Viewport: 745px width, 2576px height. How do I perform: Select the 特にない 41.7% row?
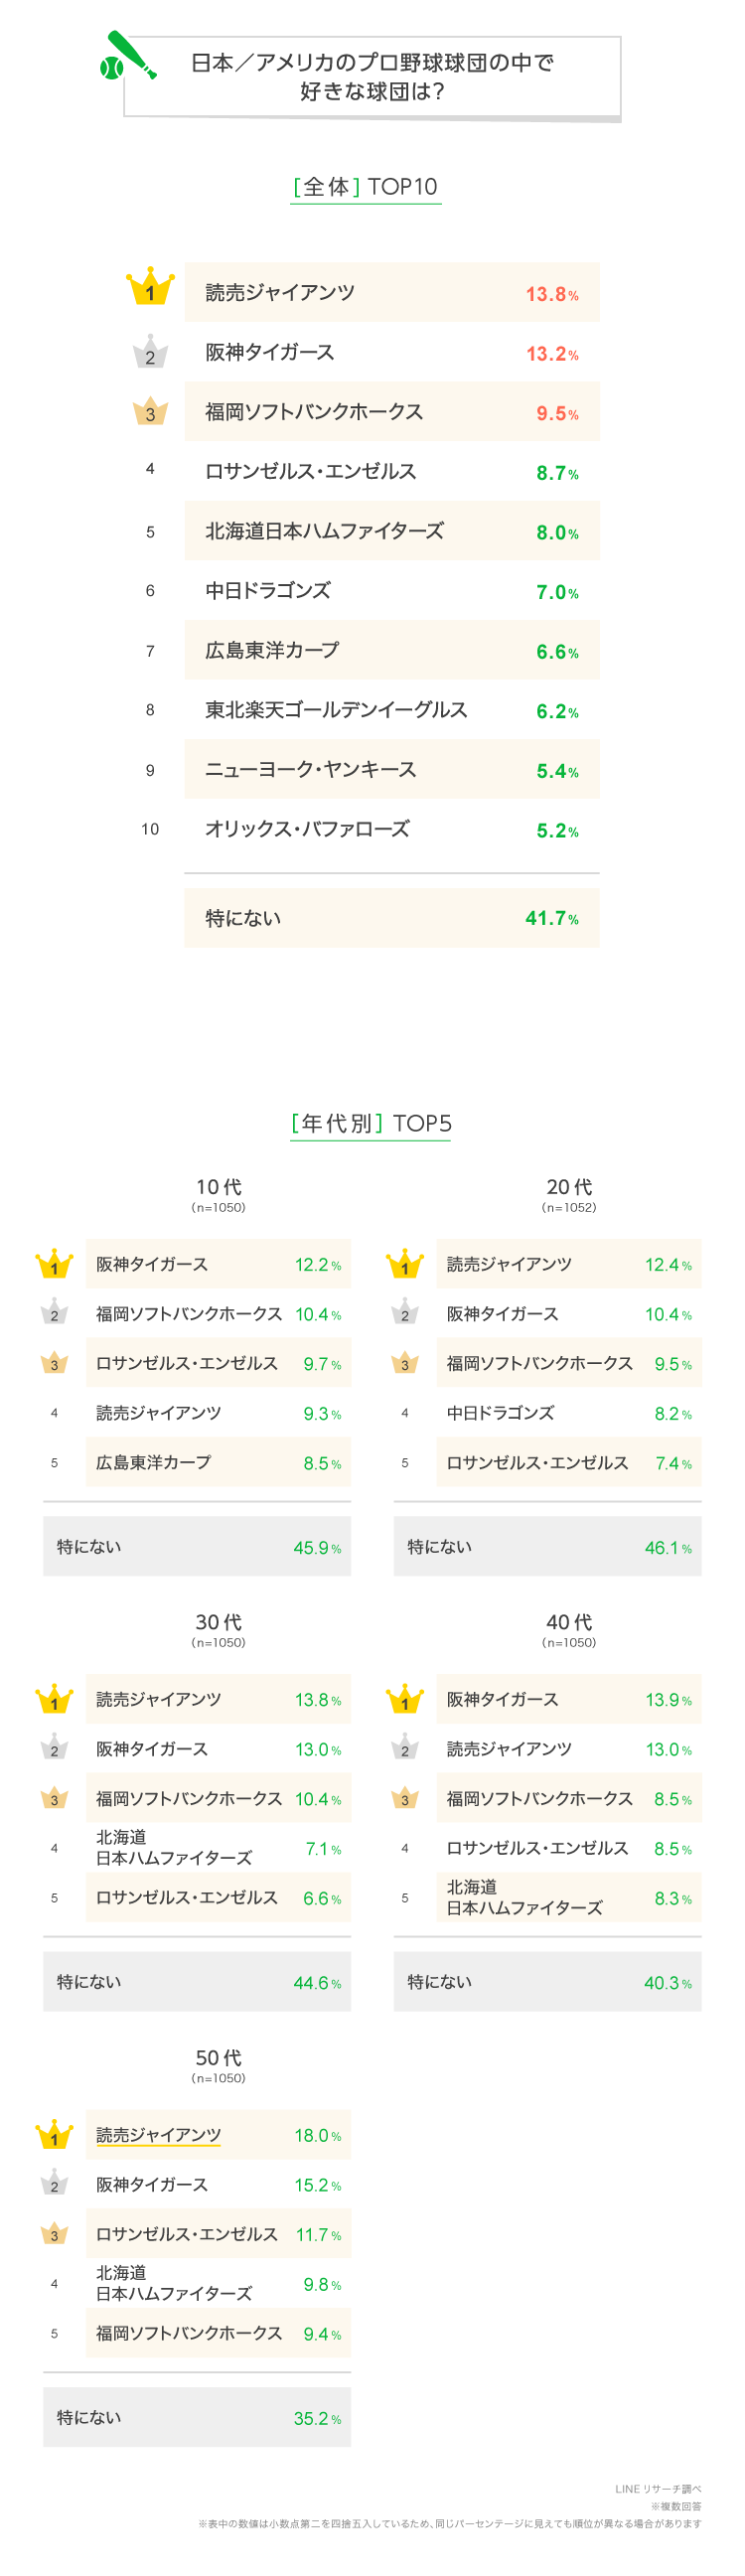[391, 918]
